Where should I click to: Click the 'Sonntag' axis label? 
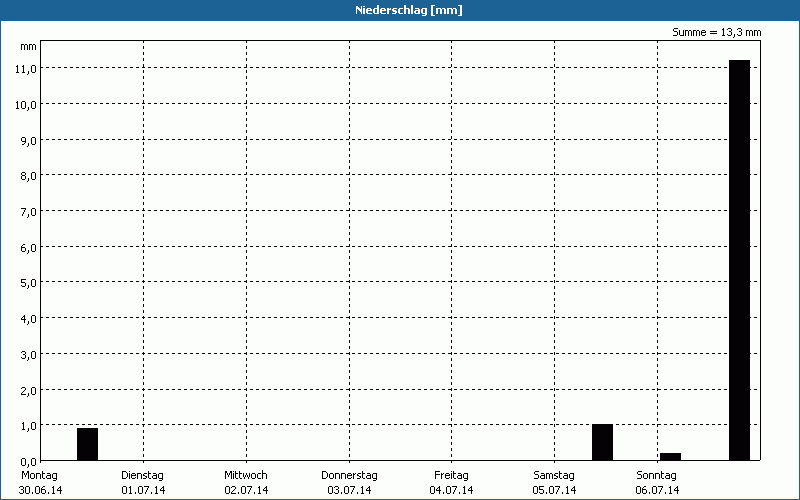point(656,476)
